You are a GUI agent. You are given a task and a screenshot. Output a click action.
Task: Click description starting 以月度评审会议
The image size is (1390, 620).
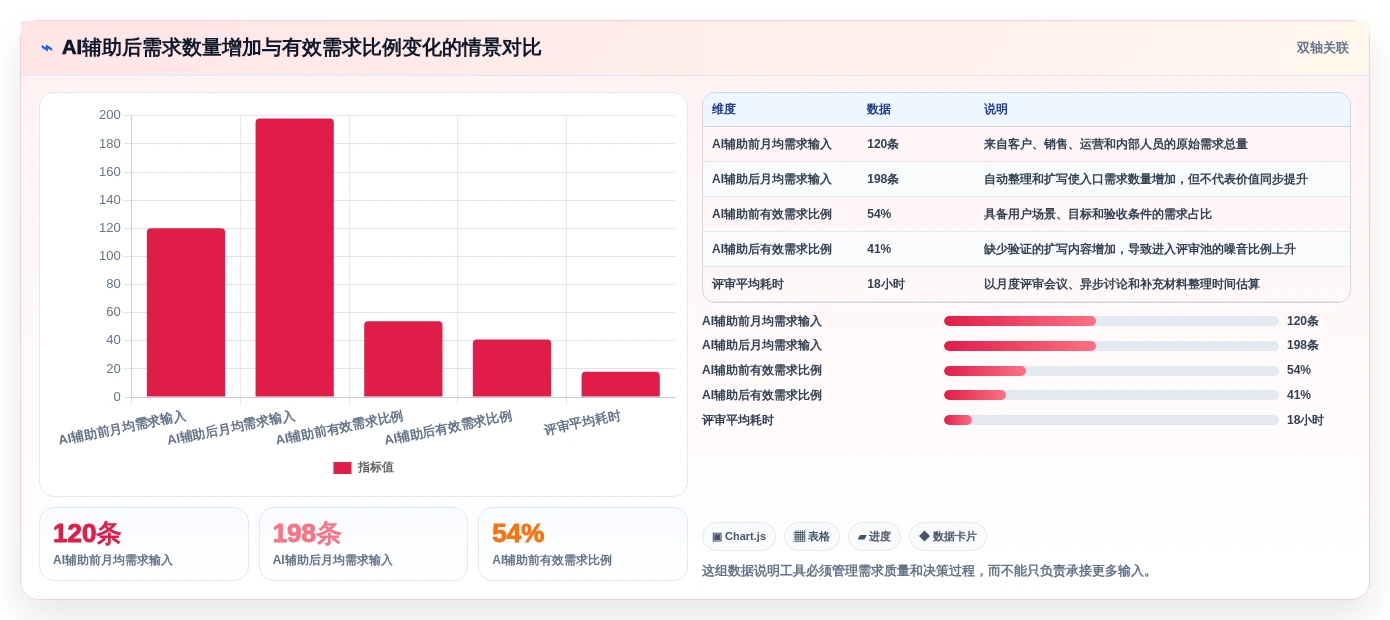[1121, 284]
